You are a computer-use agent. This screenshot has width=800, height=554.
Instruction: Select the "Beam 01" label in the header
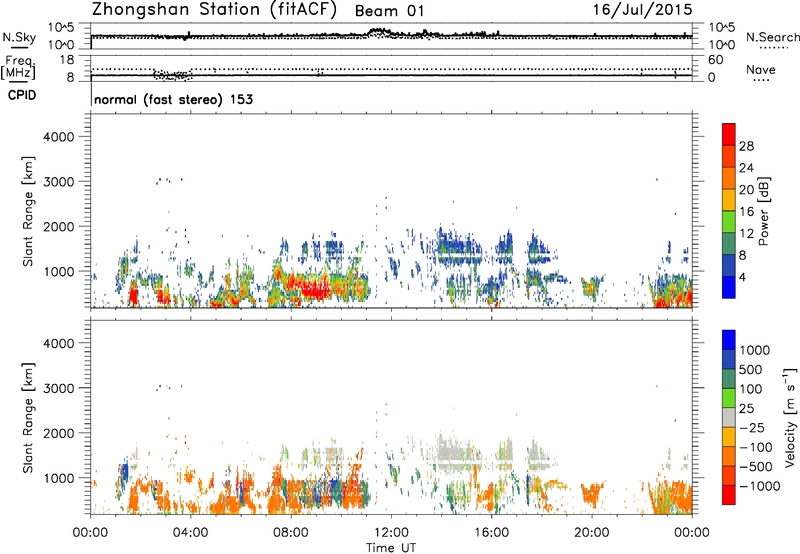(389, 11)
